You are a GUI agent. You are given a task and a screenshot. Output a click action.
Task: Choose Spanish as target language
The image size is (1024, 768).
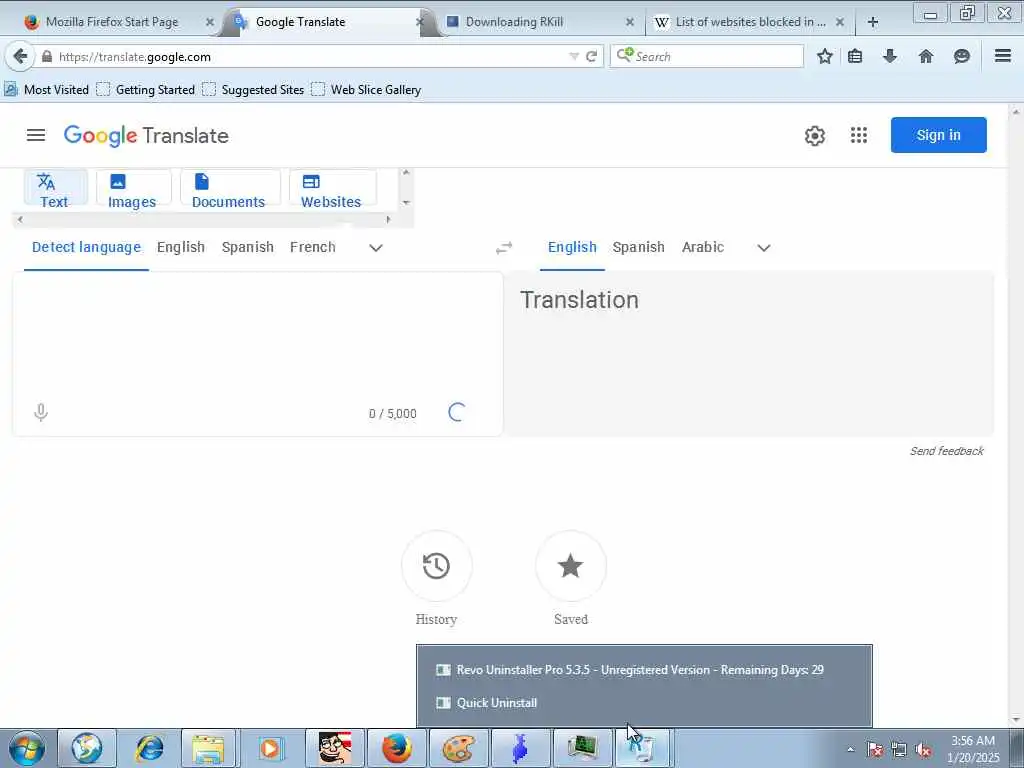pyautogui.click(x=639, y=248)
